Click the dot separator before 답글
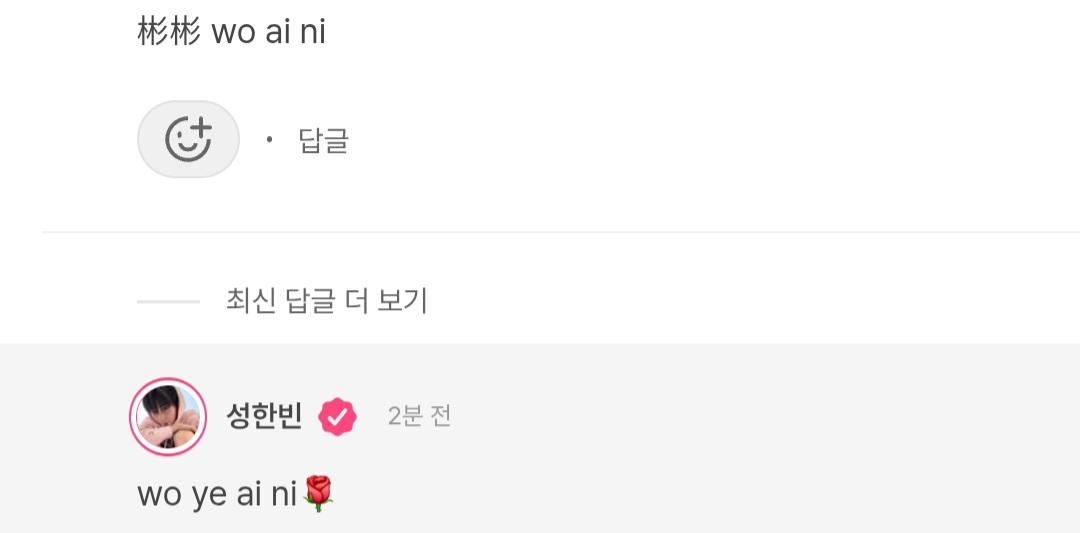This screenshot has height=533, width=1080. coord(269,140)
